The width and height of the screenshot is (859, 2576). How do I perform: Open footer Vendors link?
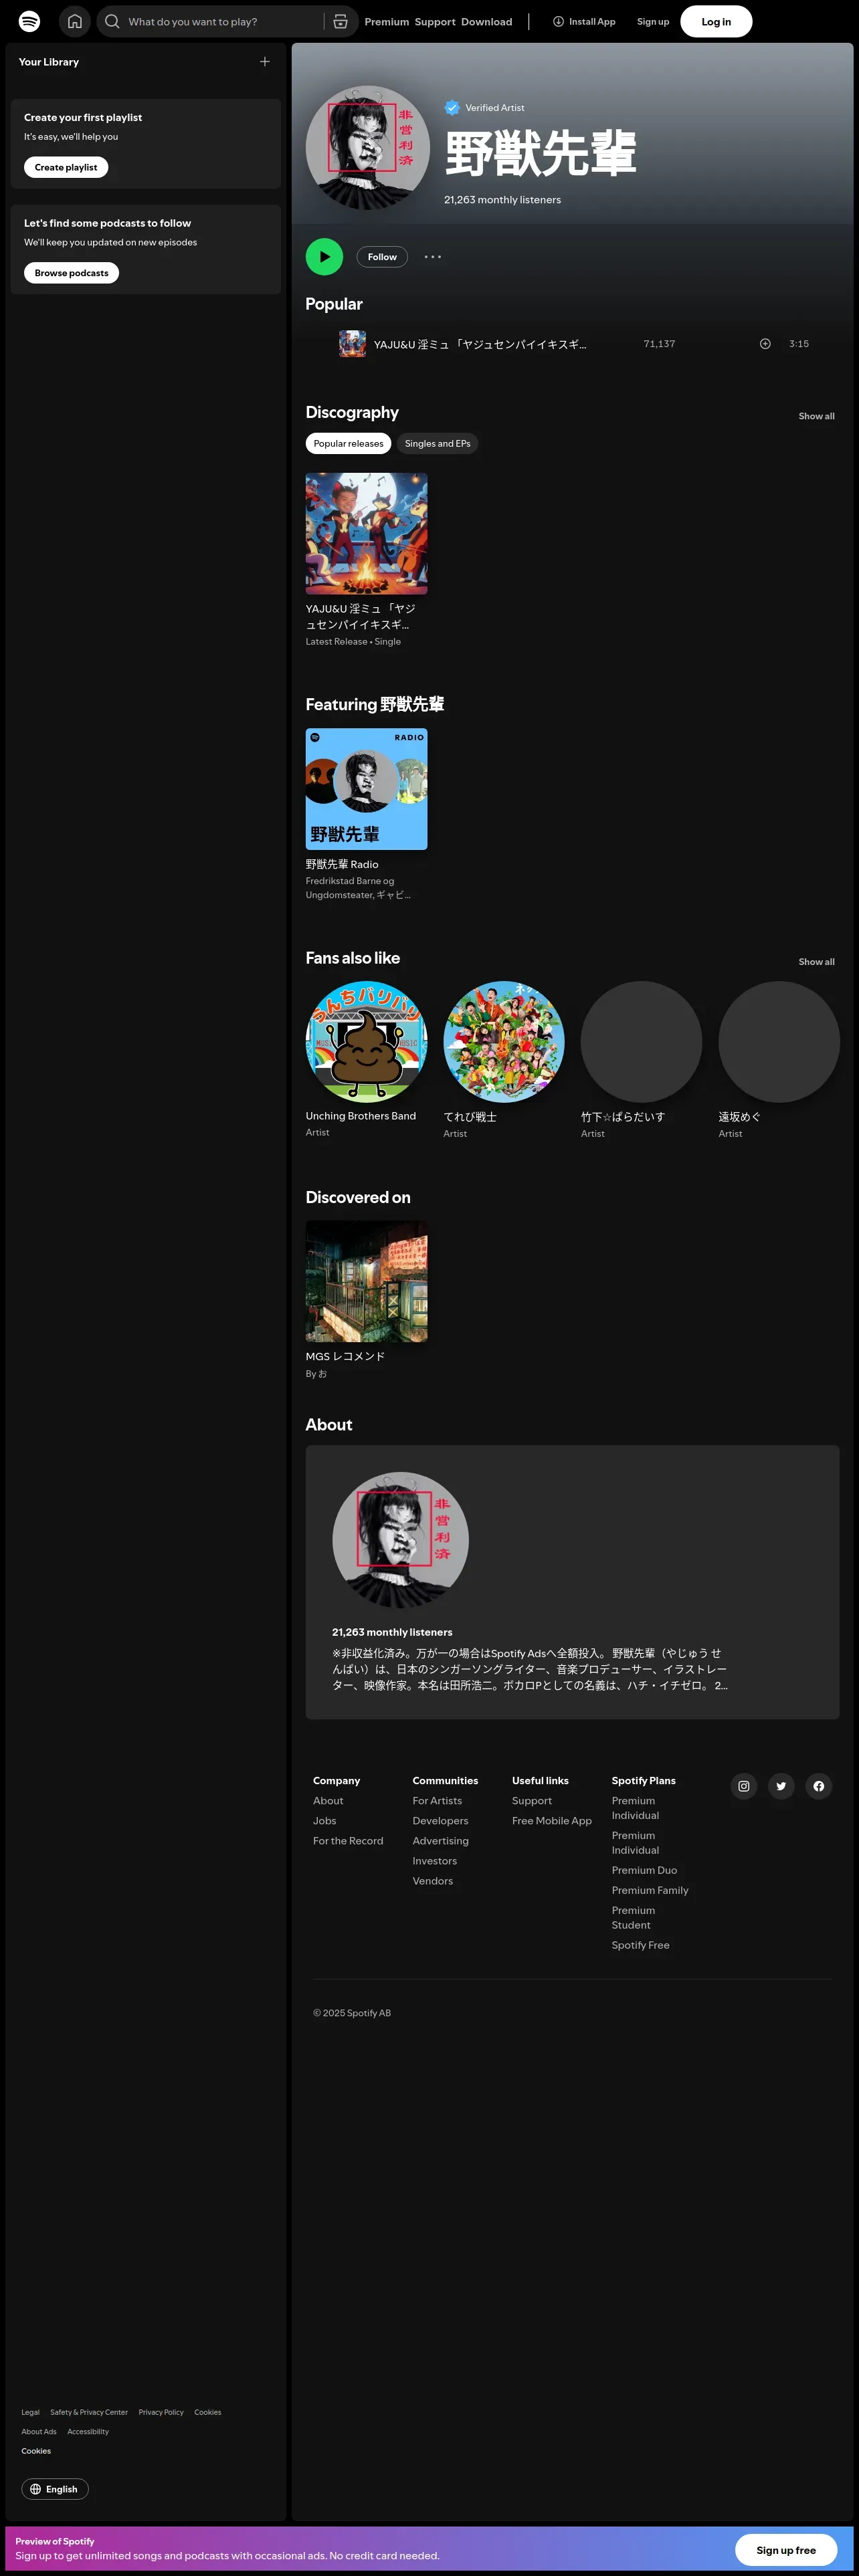[x=432, y=1881]
